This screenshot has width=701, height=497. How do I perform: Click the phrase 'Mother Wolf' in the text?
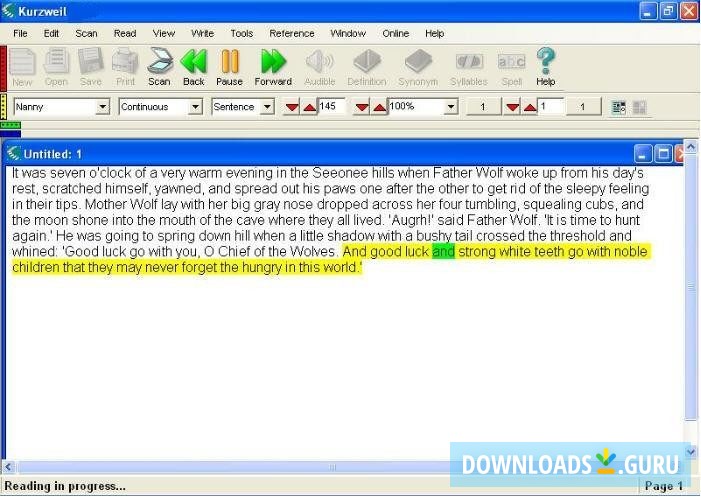pyautogui.click(x=121, y=205)
